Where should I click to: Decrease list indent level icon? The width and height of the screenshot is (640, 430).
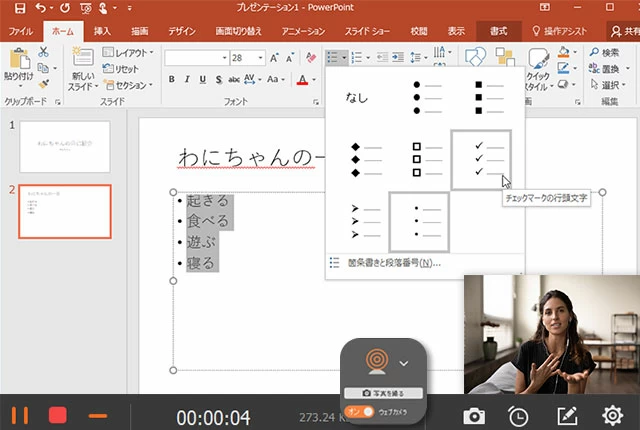(x=382, y=58)
